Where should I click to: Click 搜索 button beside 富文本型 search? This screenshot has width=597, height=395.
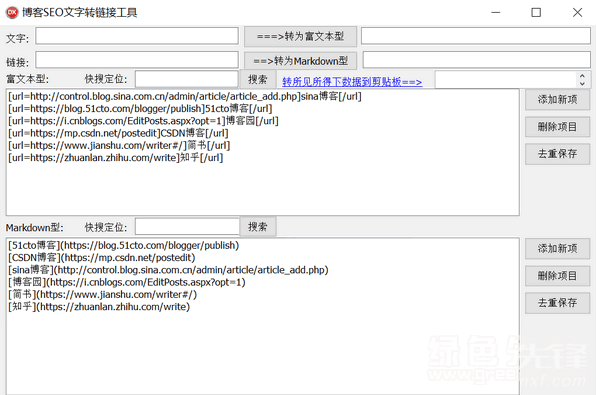pos(258,79)
